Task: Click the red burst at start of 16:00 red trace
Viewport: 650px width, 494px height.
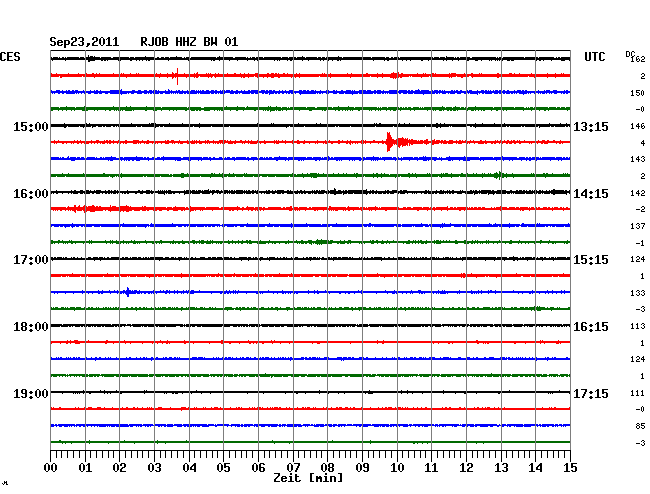Action: coord(102,208)
